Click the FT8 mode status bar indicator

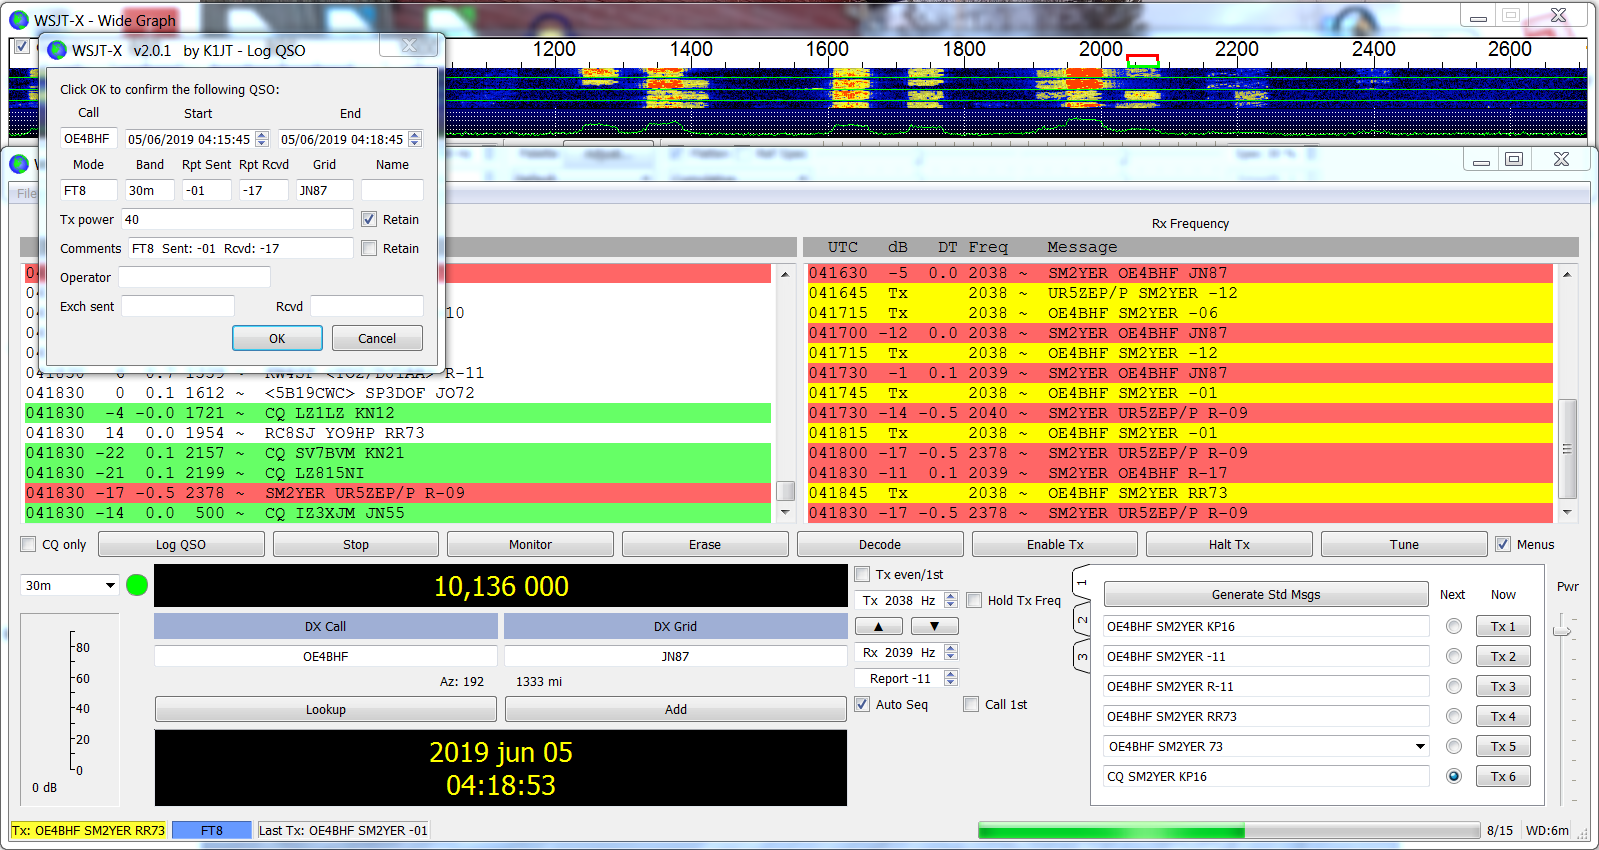[212, 830]
